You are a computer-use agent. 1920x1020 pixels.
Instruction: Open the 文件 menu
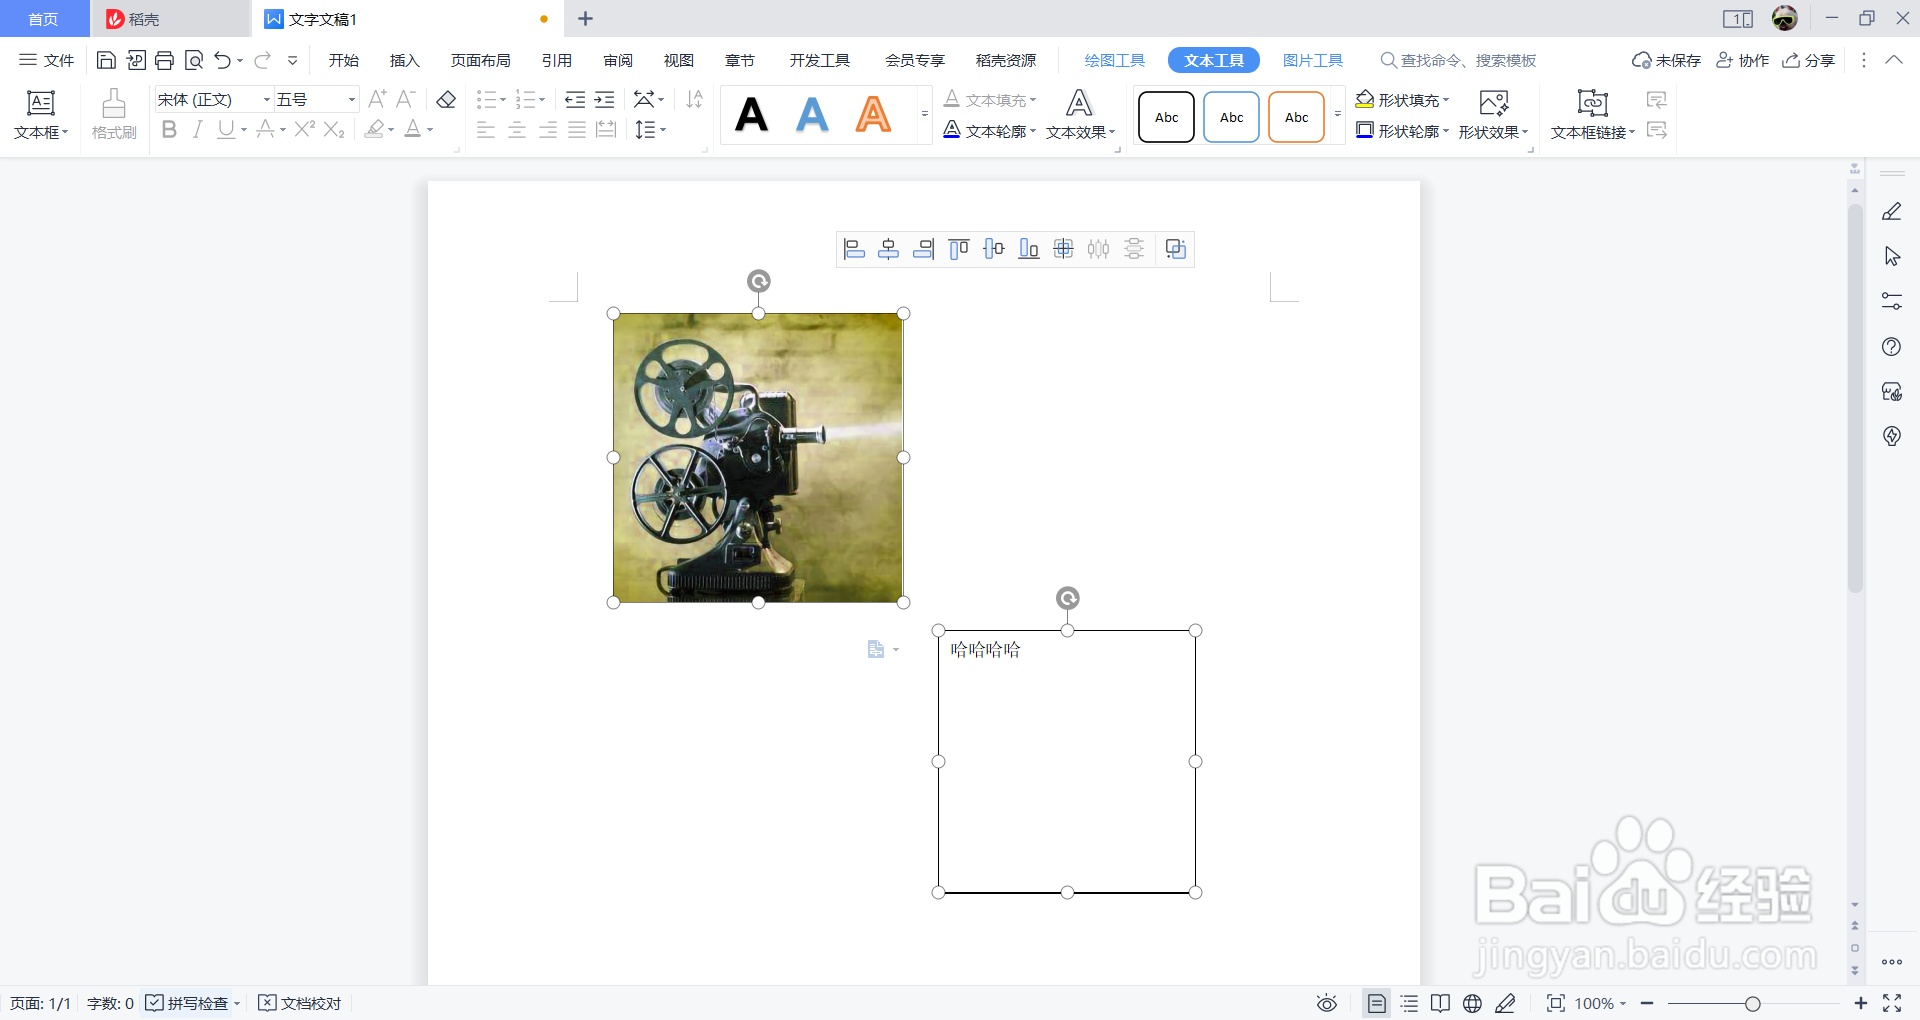click(x=47, y=61)
